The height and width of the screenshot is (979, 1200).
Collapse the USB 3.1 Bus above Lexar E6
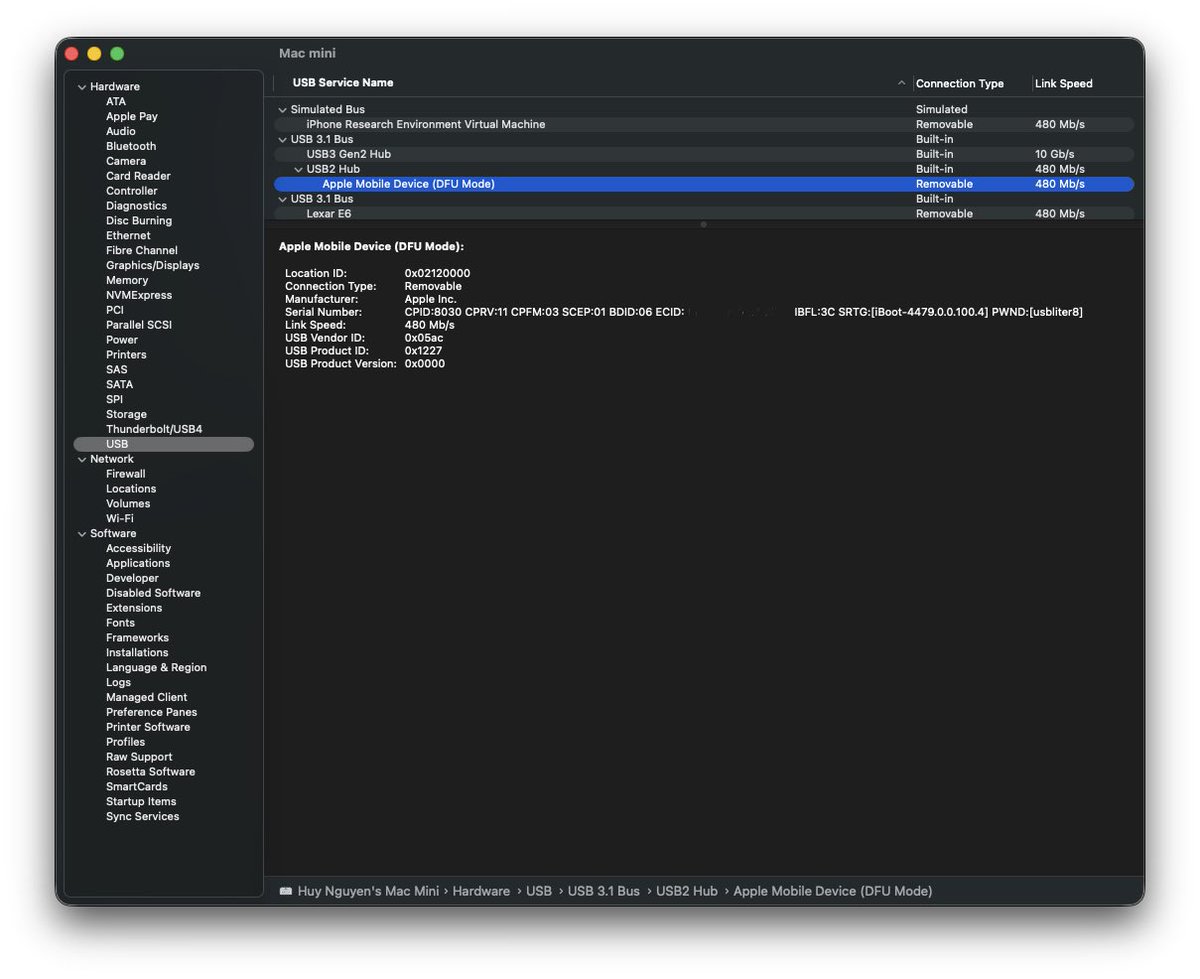click(x=282, y=199)
